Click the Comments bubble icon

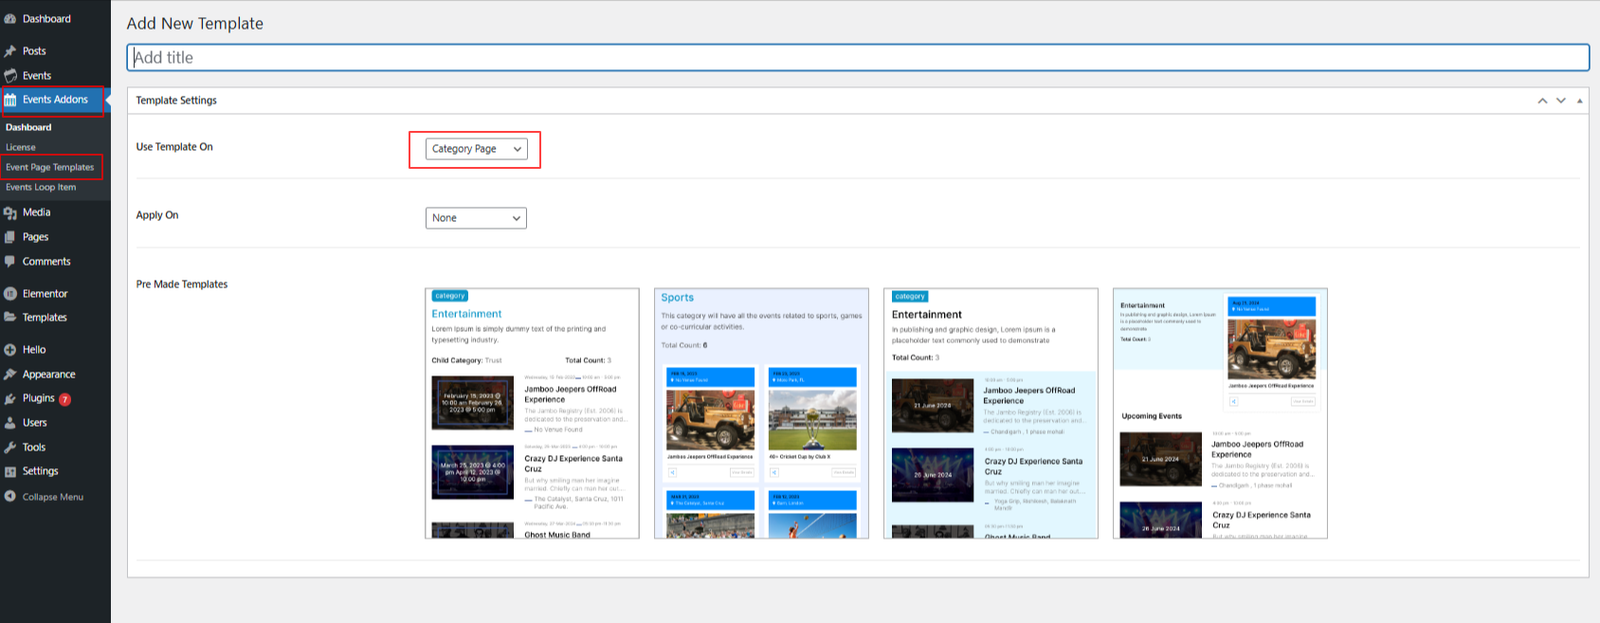coord(10,262)
